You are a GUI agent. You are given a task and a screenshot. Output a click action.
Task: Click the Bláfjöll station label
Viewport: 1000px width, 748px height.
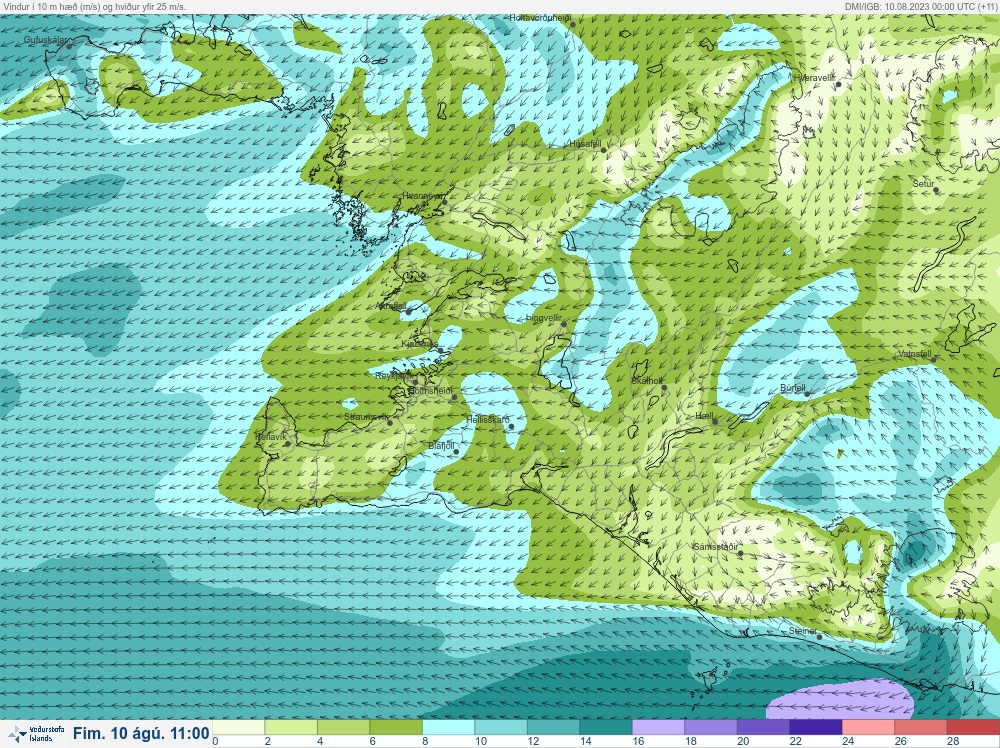click(441, 446)
